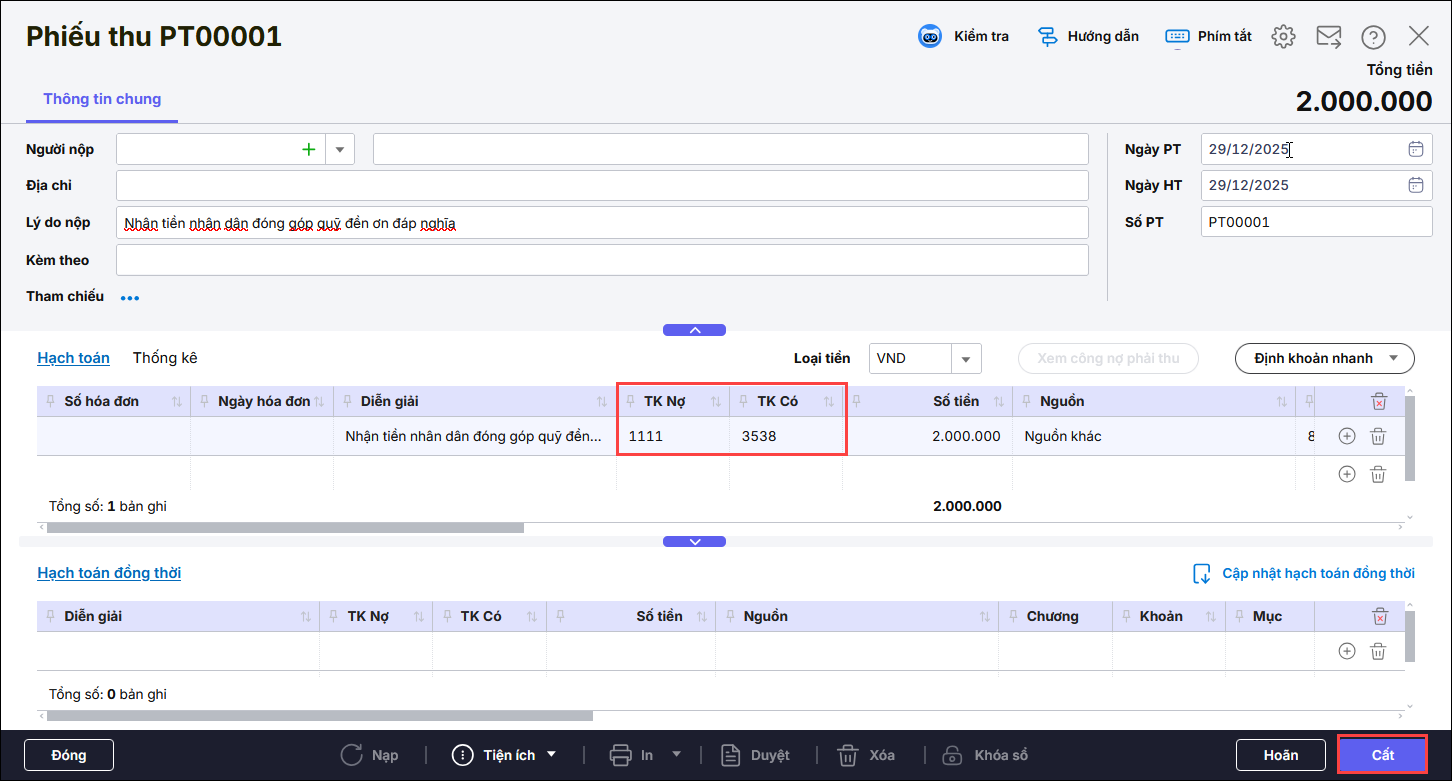The image size is (1452, 781).
Task: Click the mail envelope icon
Action: 1329,37
